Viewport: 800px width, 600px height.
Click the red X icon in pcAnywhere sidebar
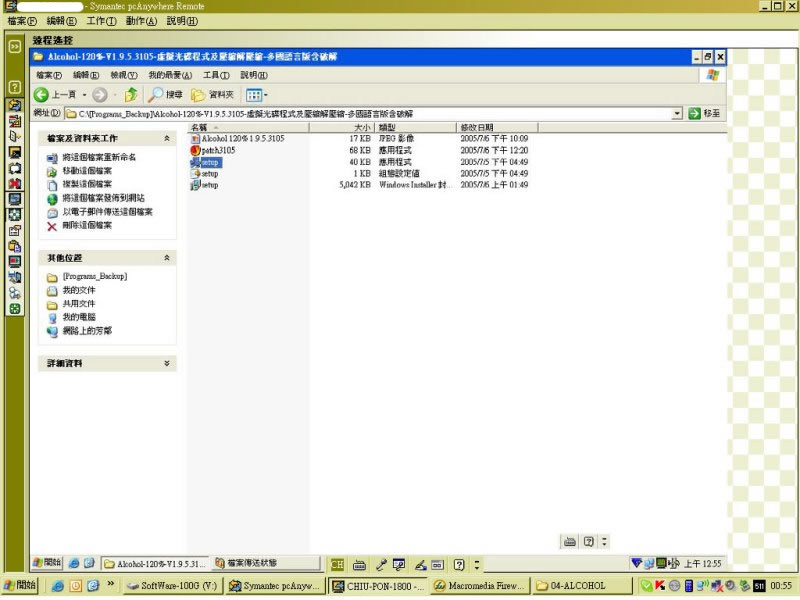(15, 183)
